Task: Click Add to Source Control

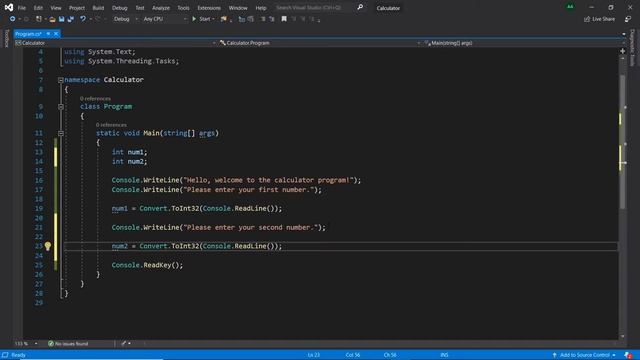Action: [x=584, y=355]
